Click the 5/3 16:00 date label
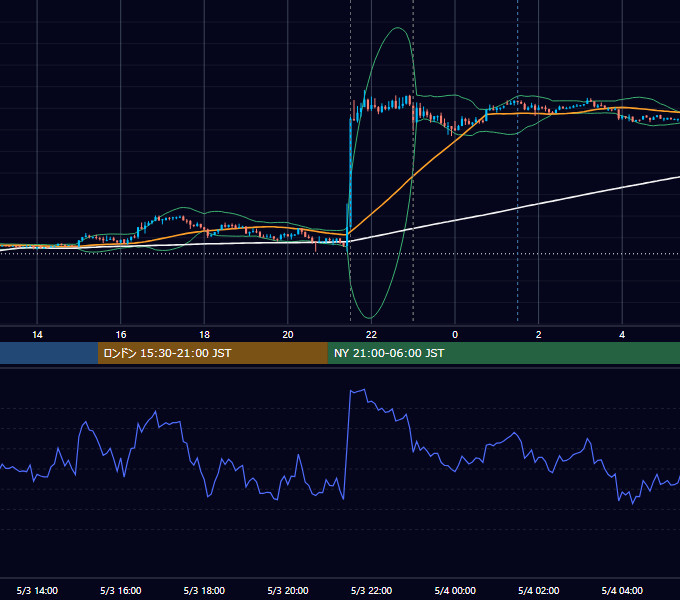This screenshot has height=600, width=680. [121, 590]
